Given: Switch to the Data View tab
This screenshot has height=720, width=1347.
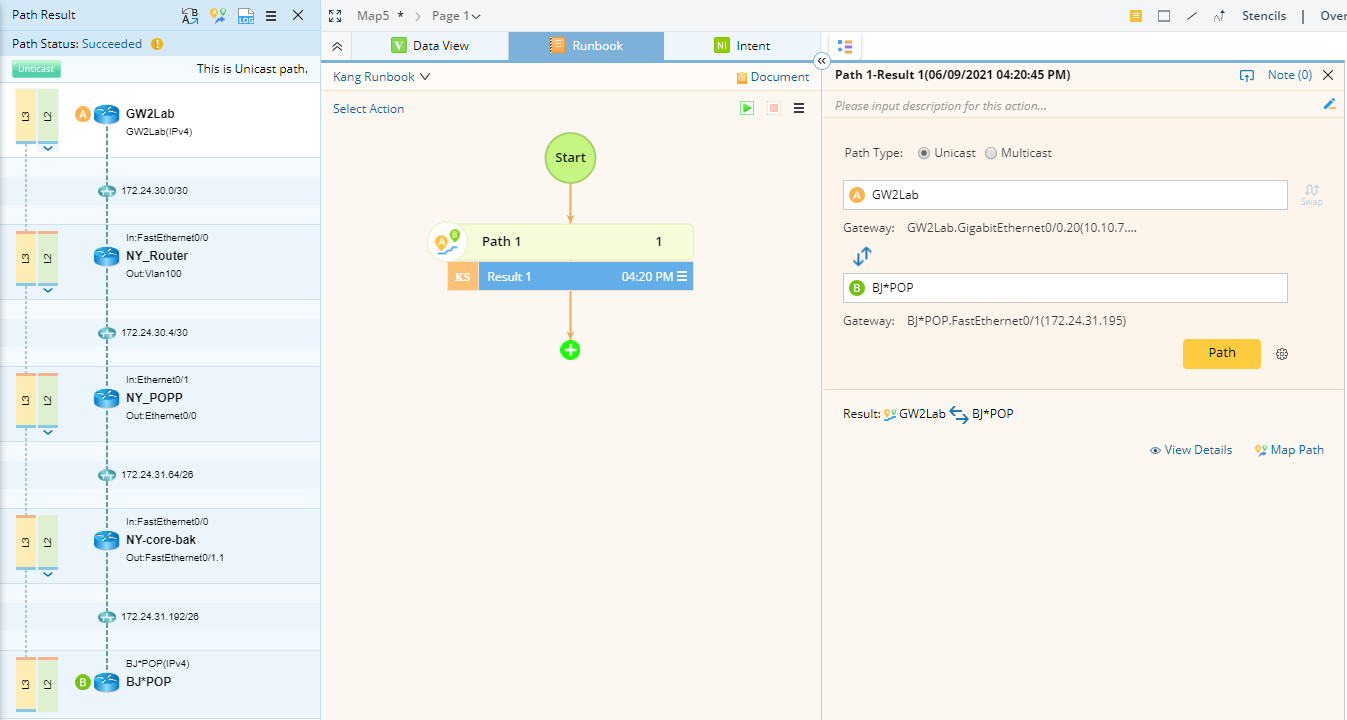Looking at the screenshot, I should 430,46.
